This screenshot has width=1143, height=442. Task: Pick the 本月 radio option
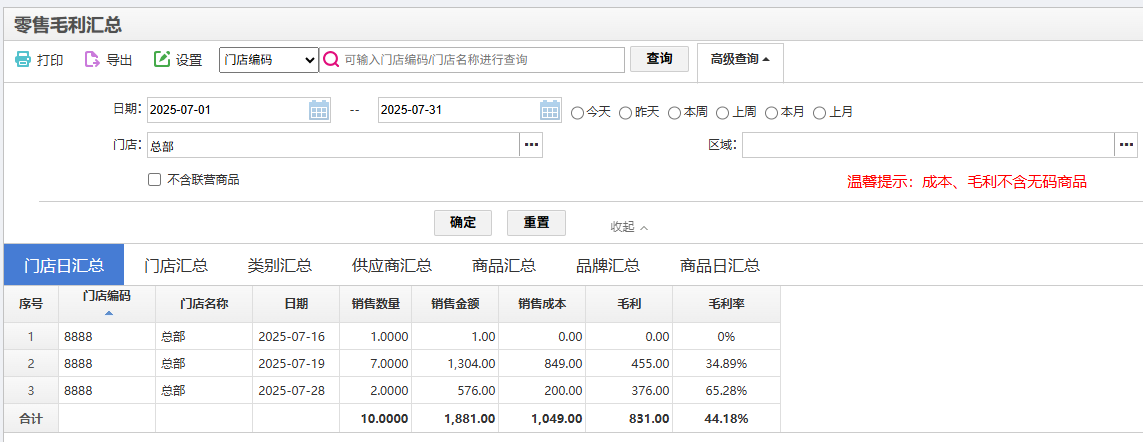click(x=771, y=112)
